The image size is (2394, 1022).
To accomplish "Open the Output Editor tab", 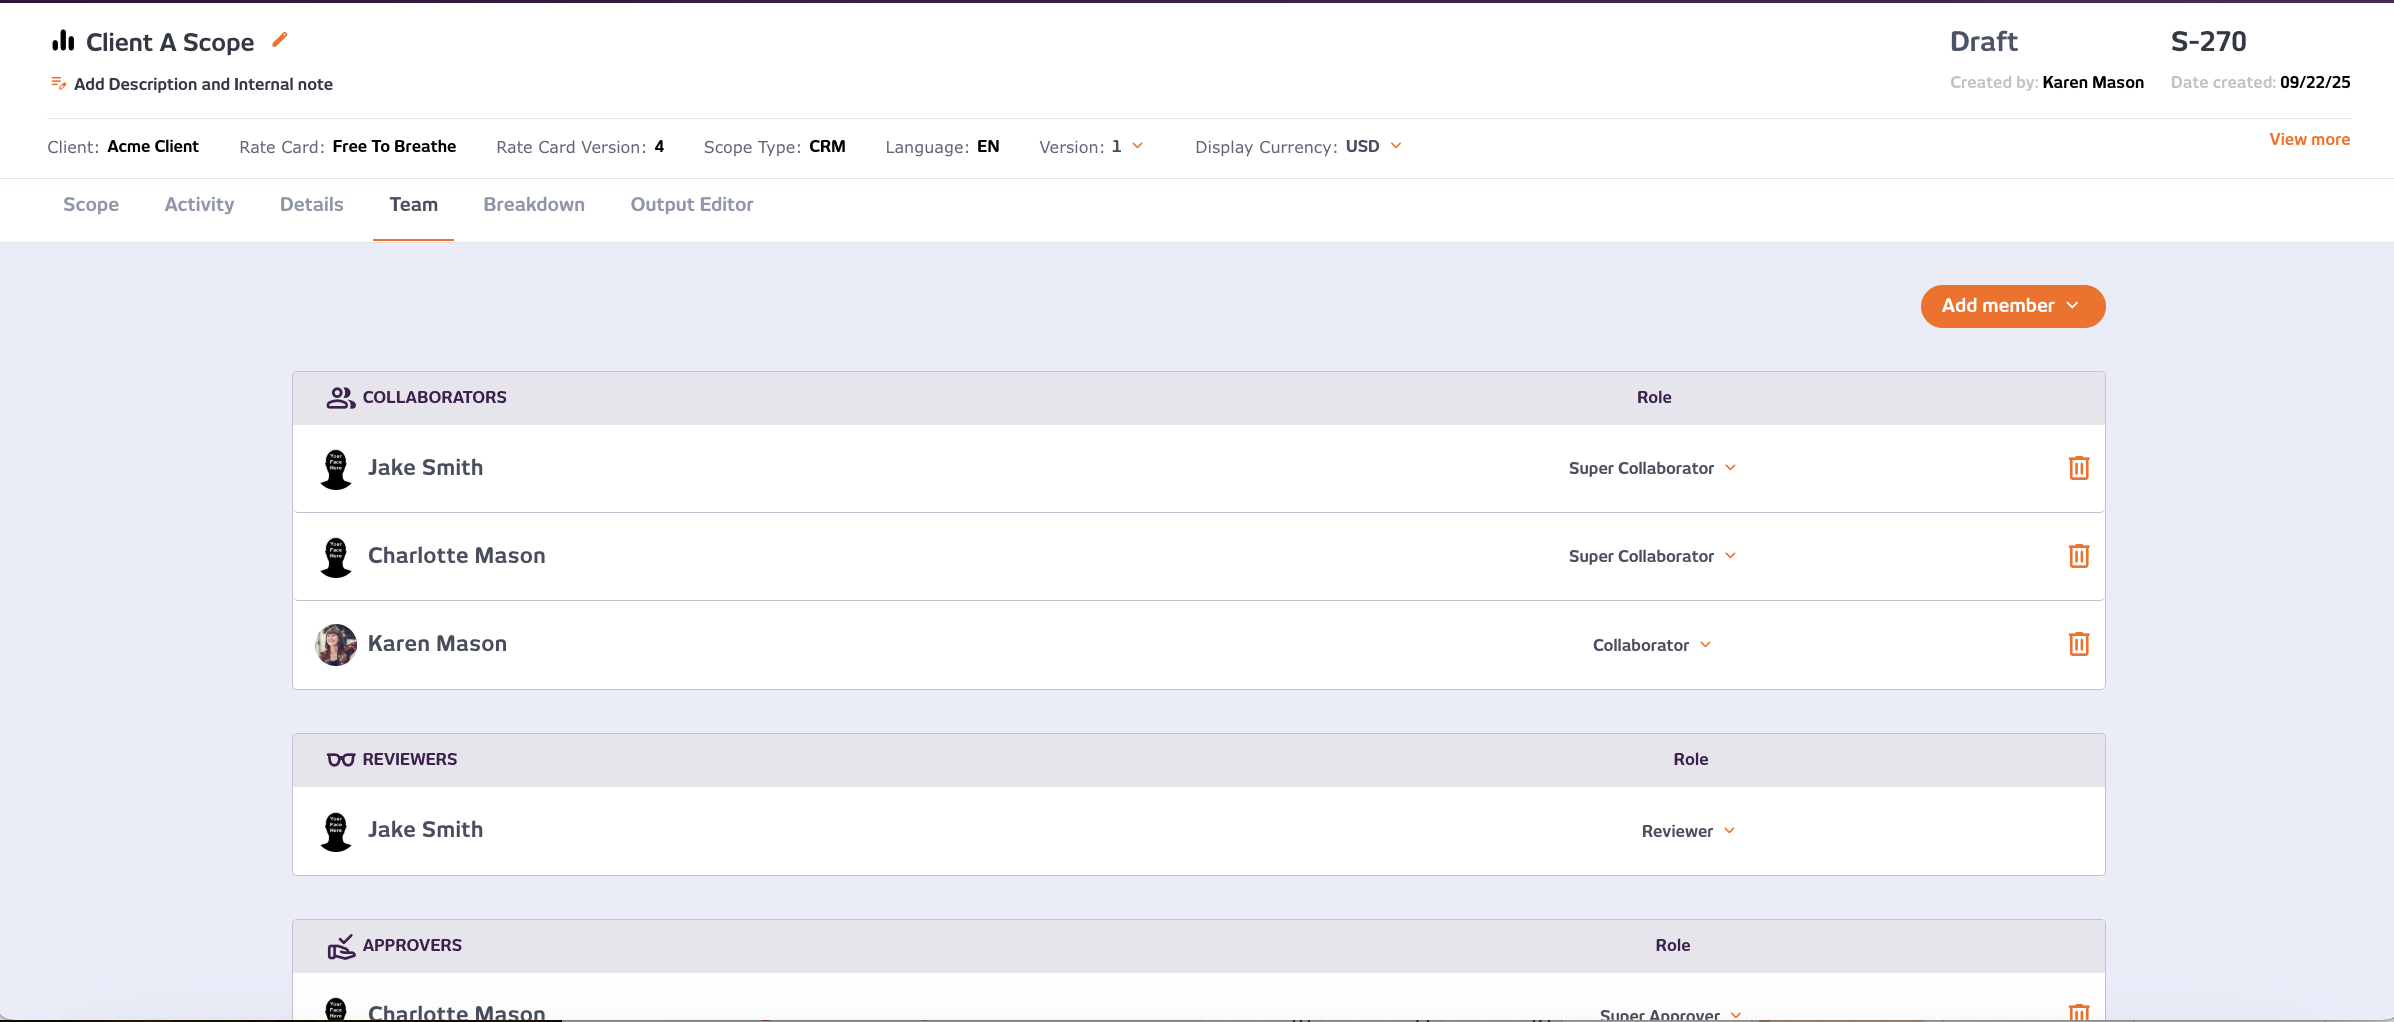I will pyautogui.click(x=691, y=205).
